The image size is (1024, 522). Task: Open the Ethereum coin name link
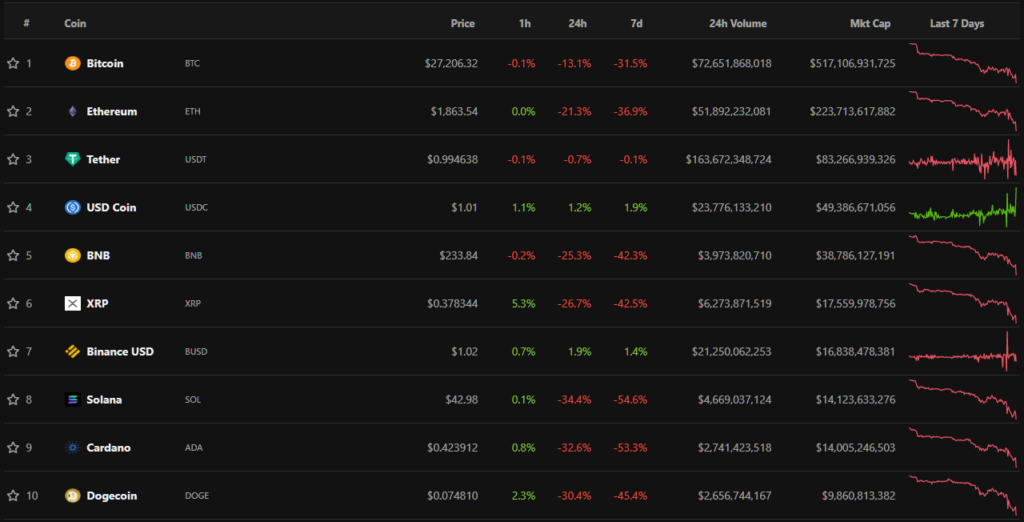(x=111, y=111)
